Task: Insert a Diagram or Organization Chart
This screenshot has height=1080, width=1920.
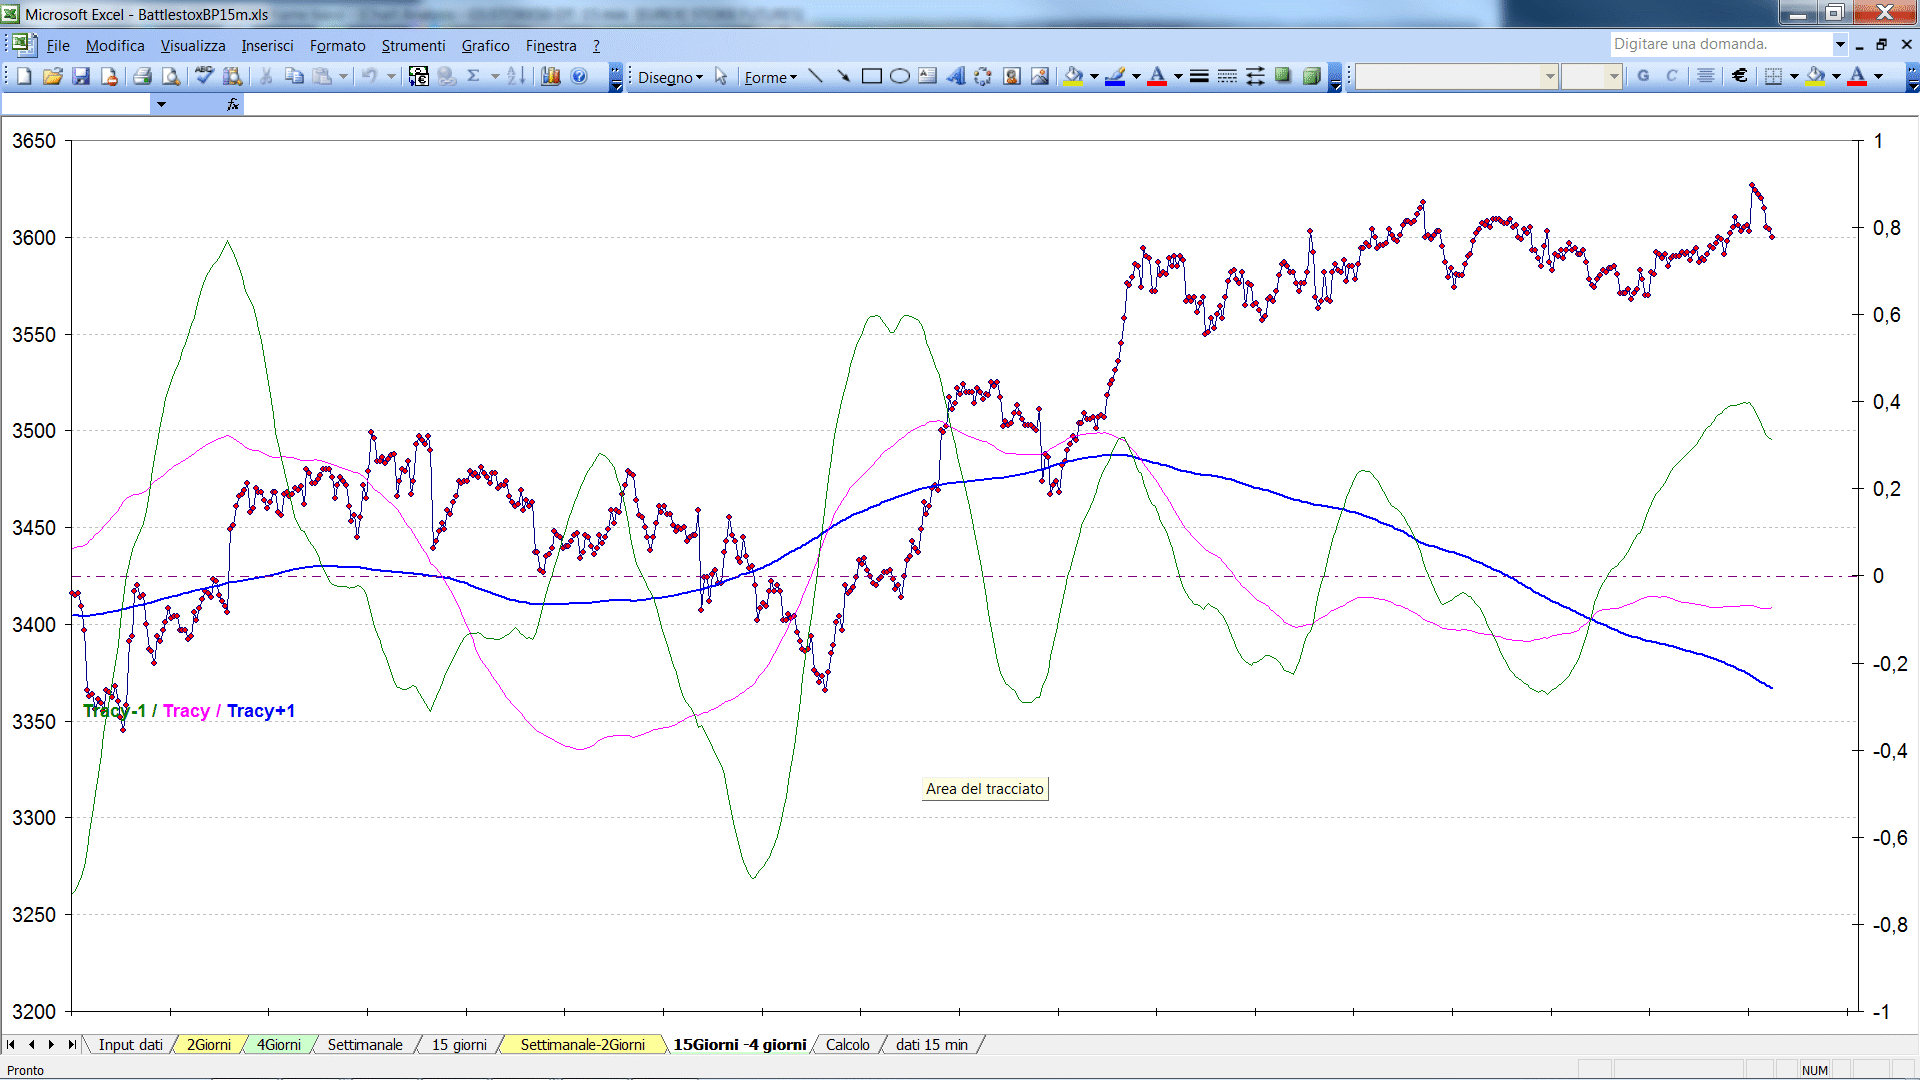Action: (x=983, y=76)
